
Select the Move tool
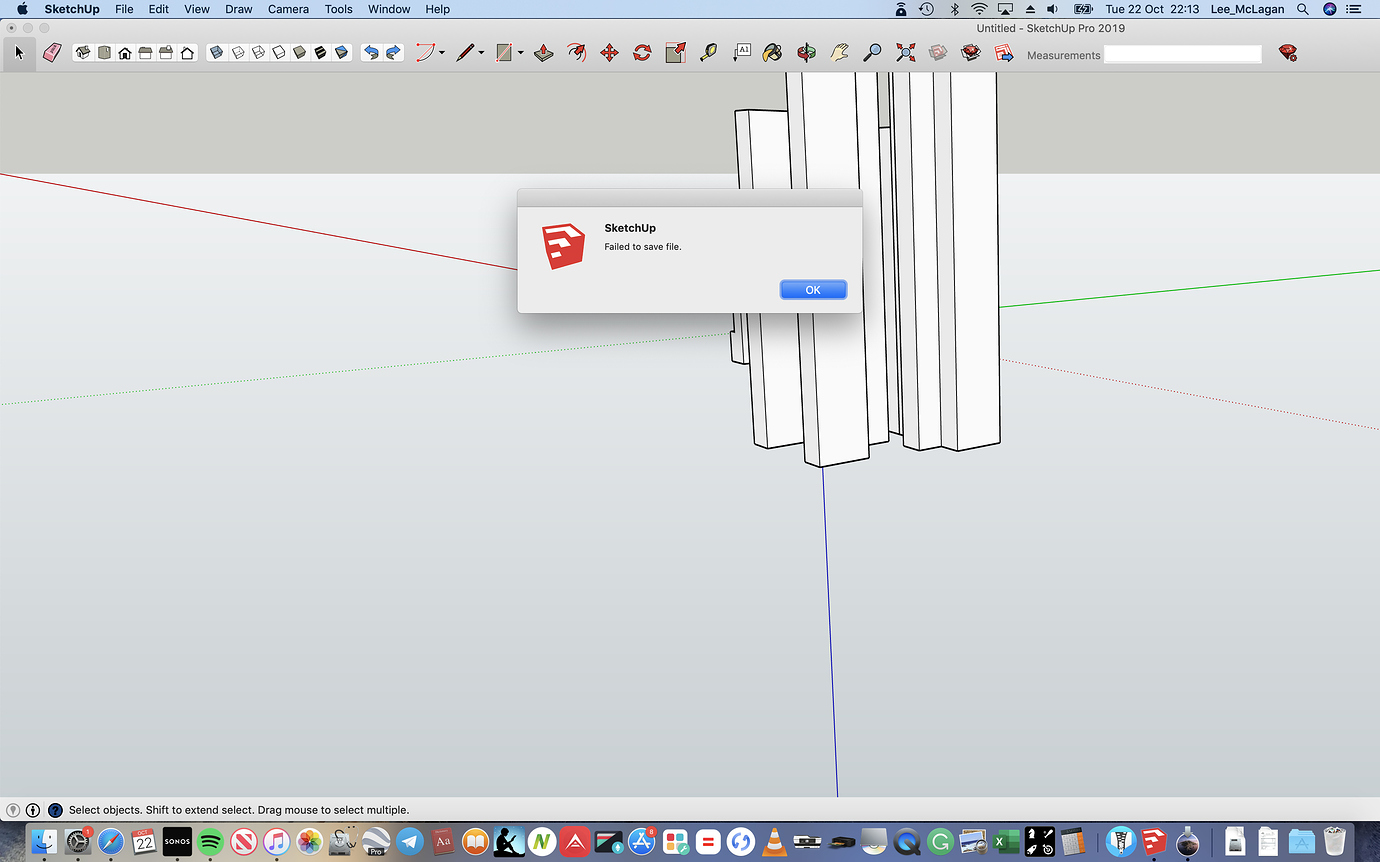pos(609,52)
